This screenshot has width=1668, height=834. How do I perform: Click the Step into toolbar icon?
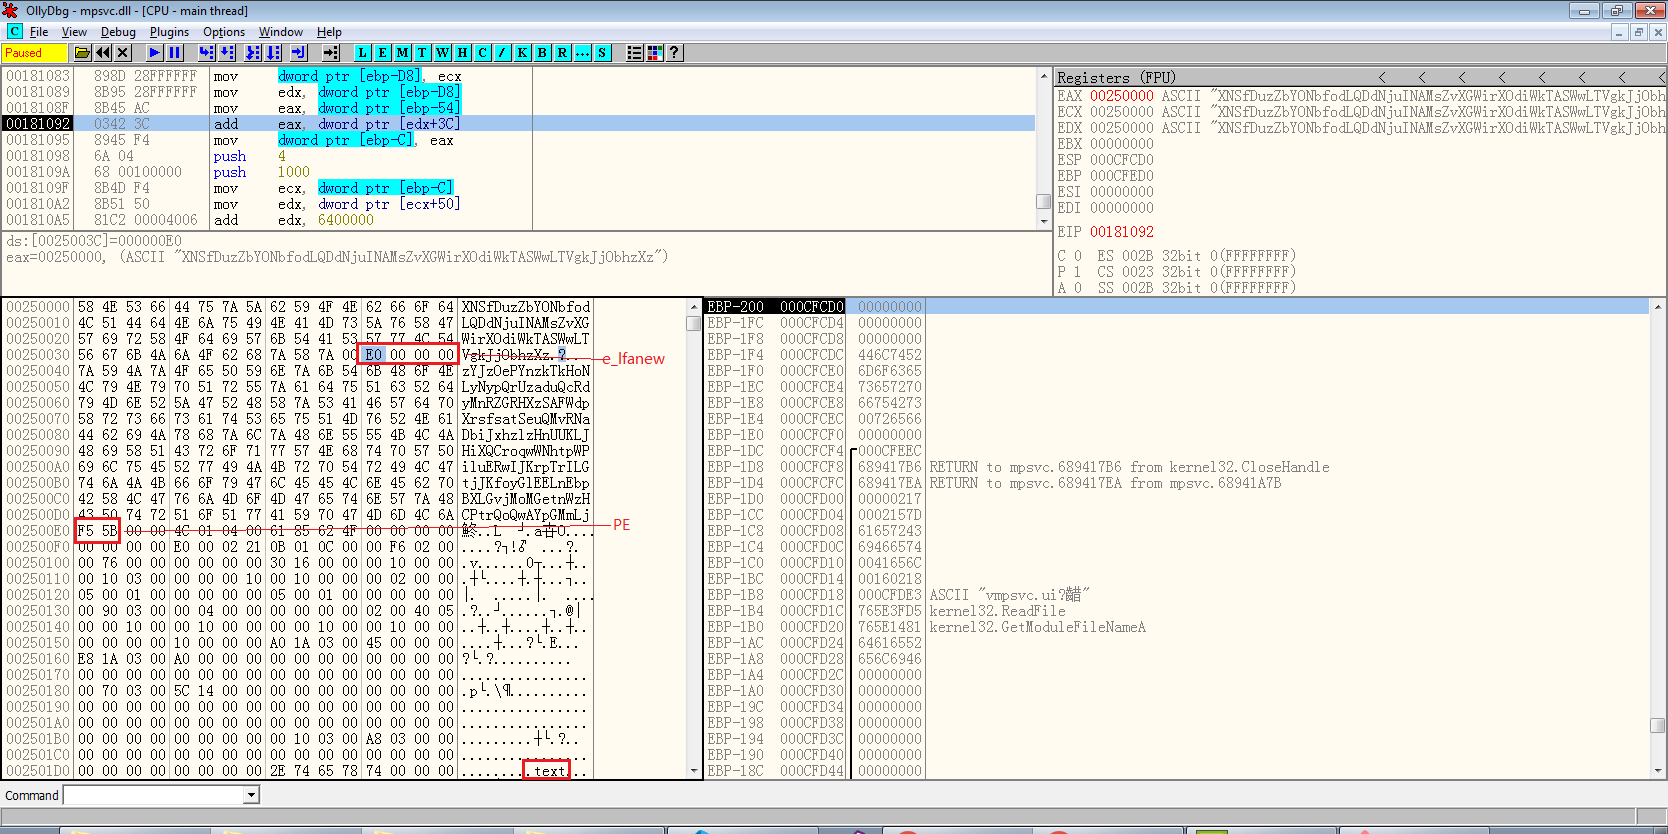click(207, 53)
